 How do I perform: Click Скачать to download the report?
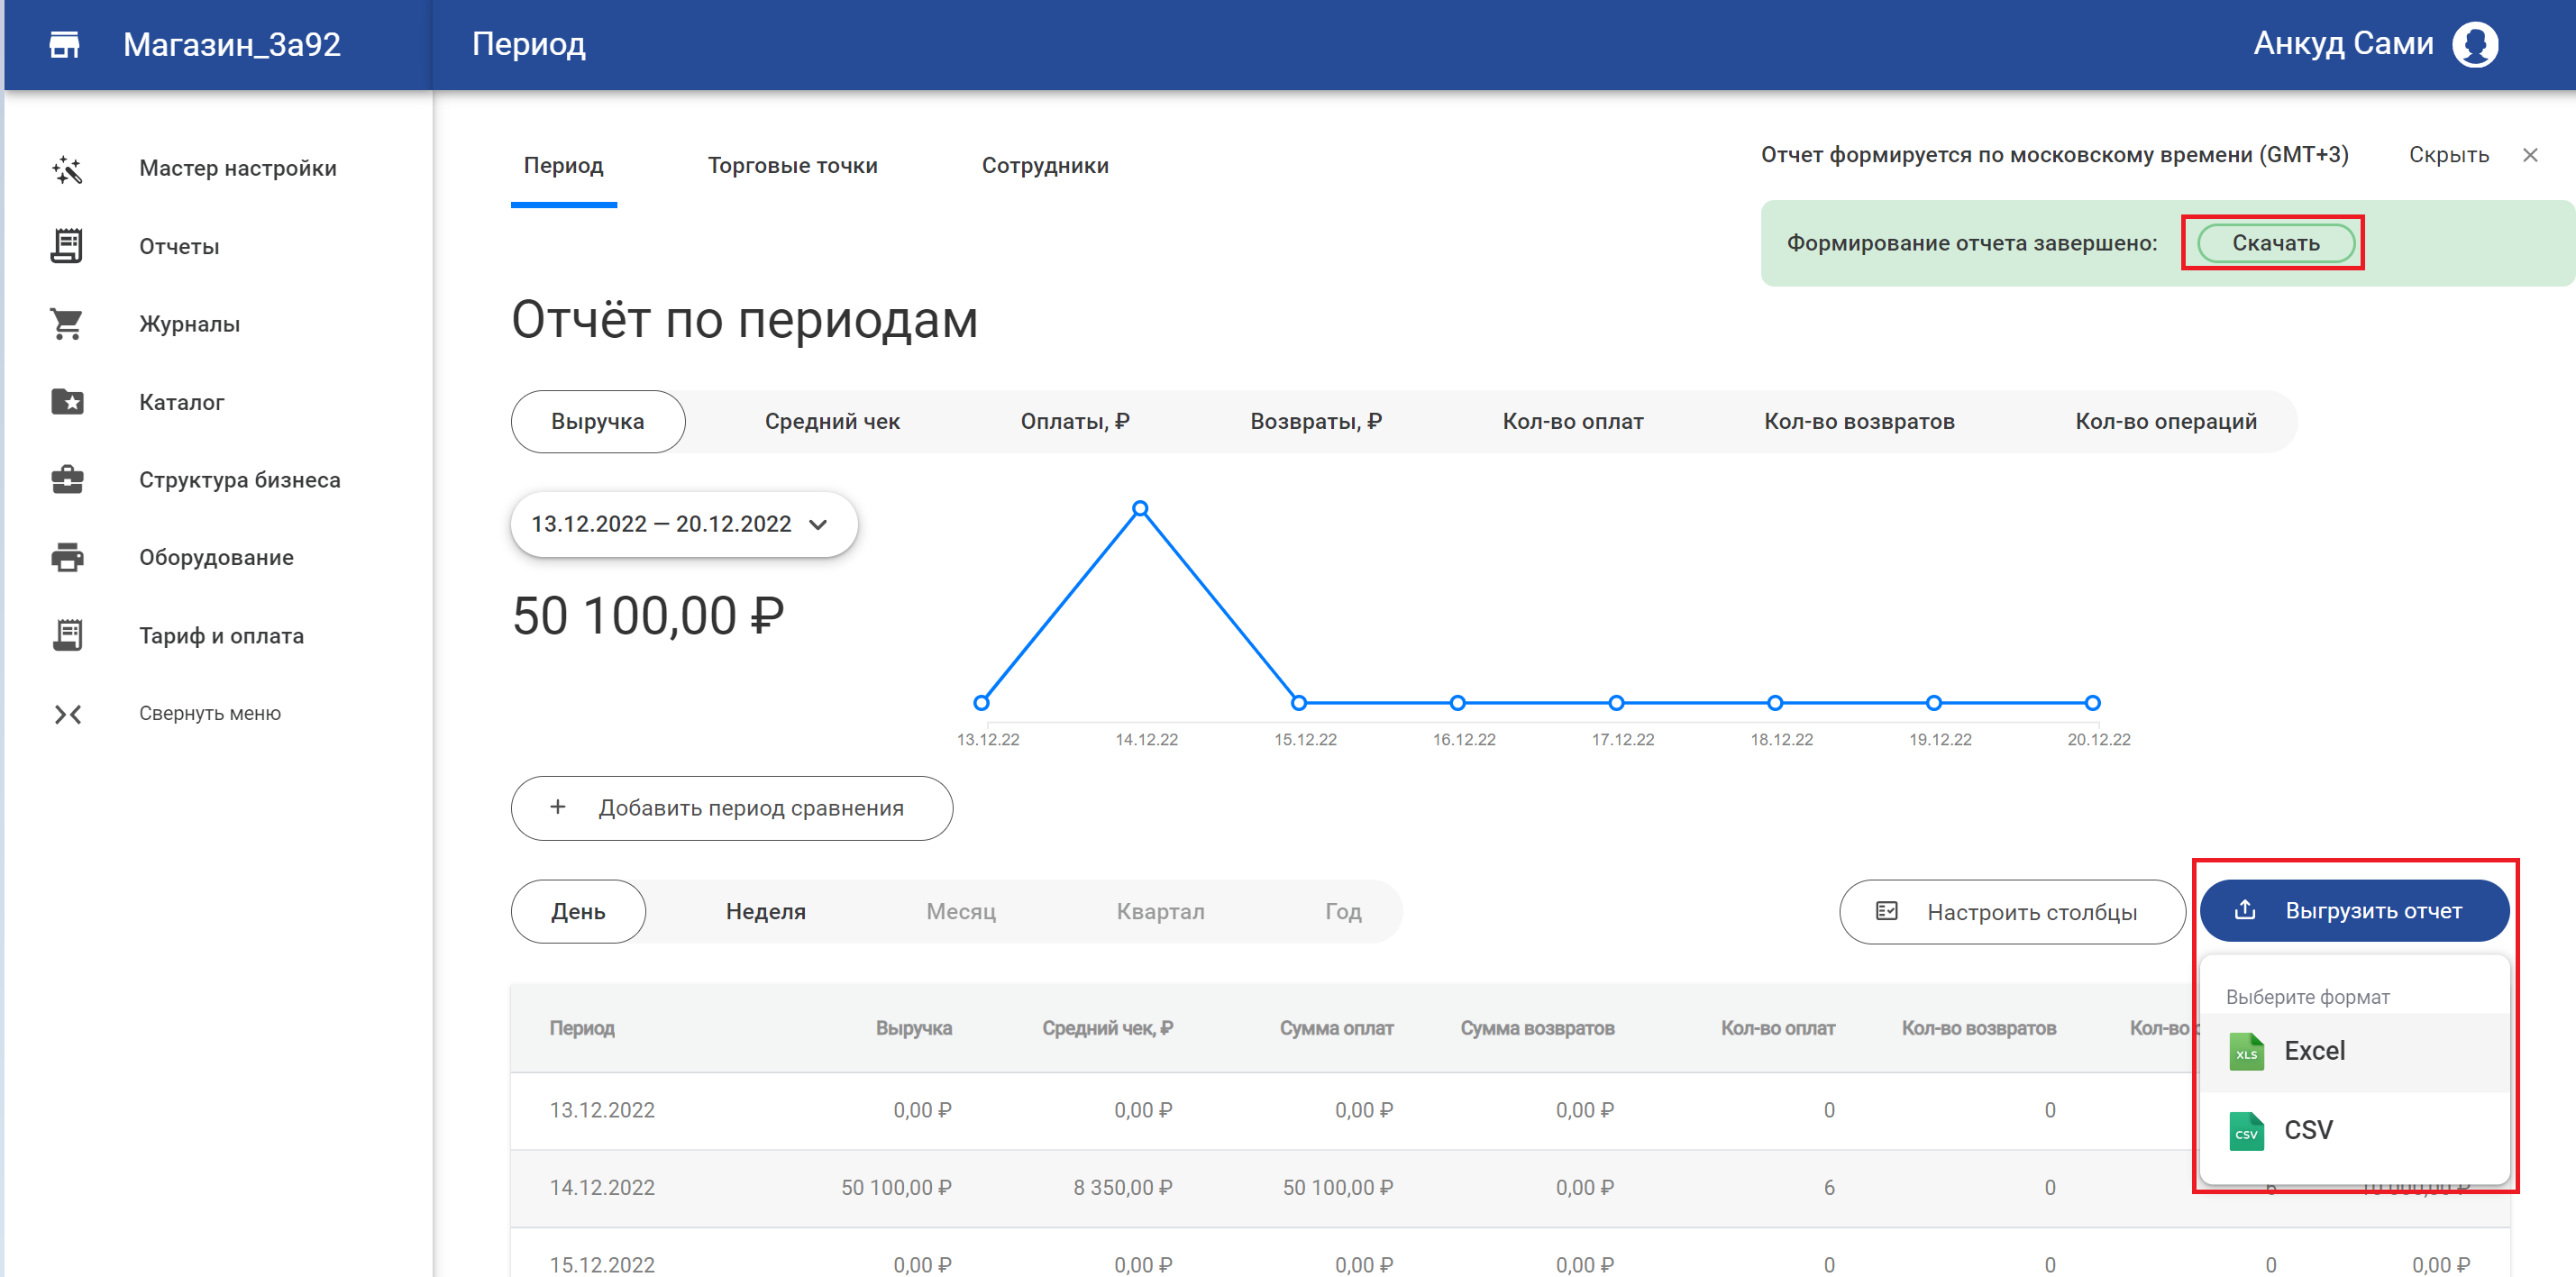2276,243
